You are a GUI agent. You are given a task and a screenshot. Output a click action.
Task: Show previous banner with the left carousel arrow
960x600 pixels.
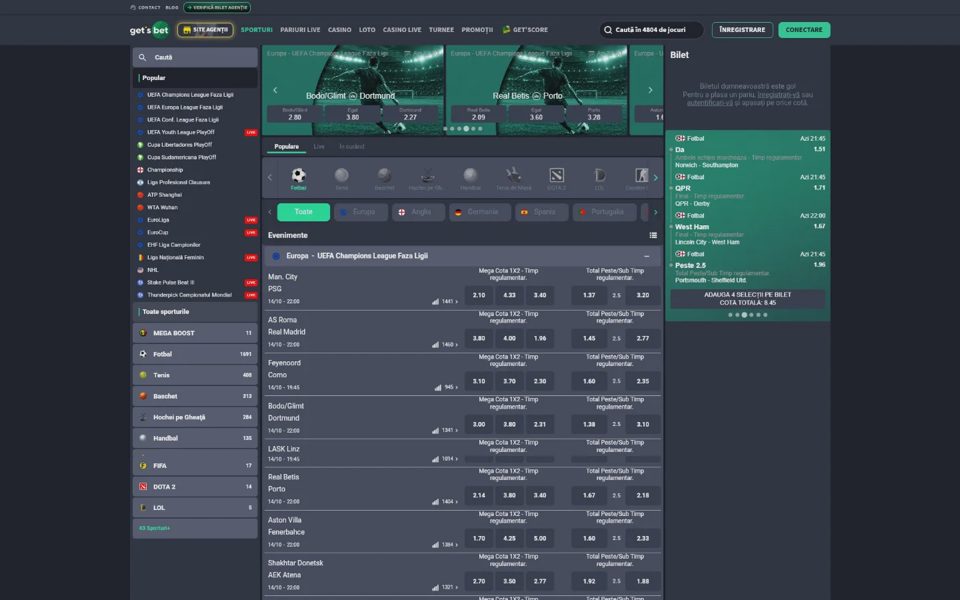275,90
